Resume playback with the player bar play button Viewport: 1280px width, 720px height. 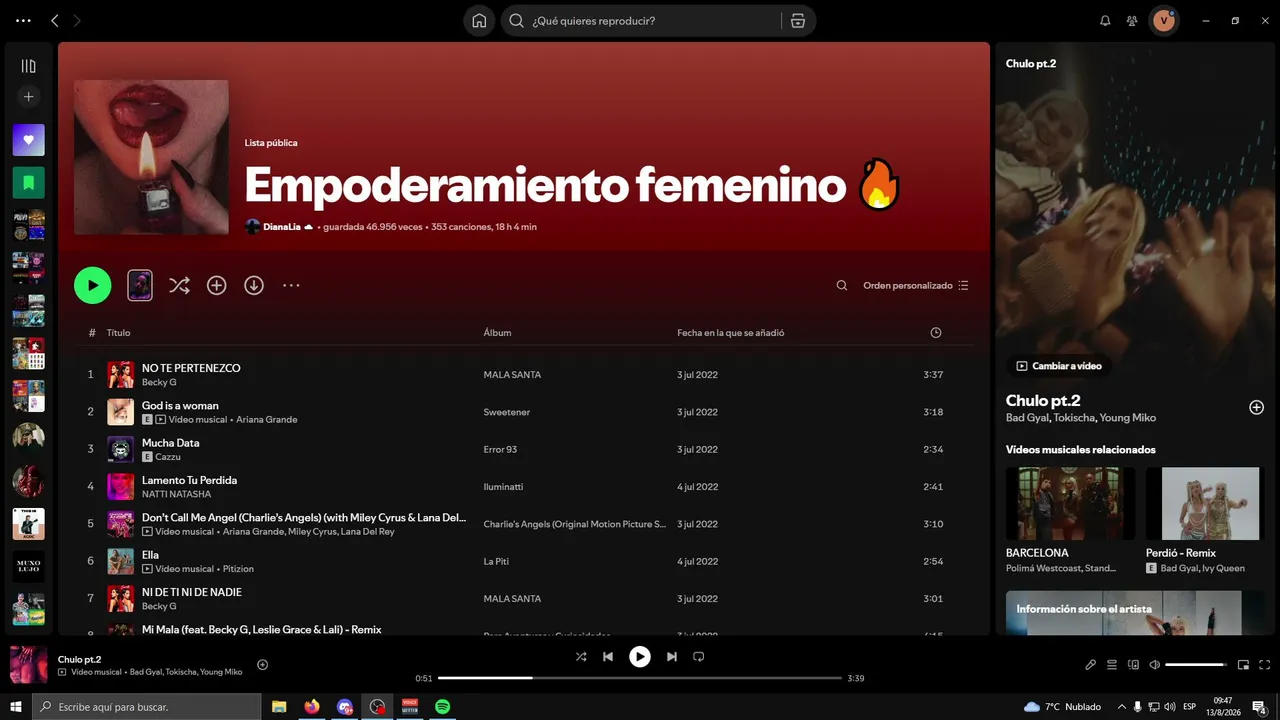[640, 657]
